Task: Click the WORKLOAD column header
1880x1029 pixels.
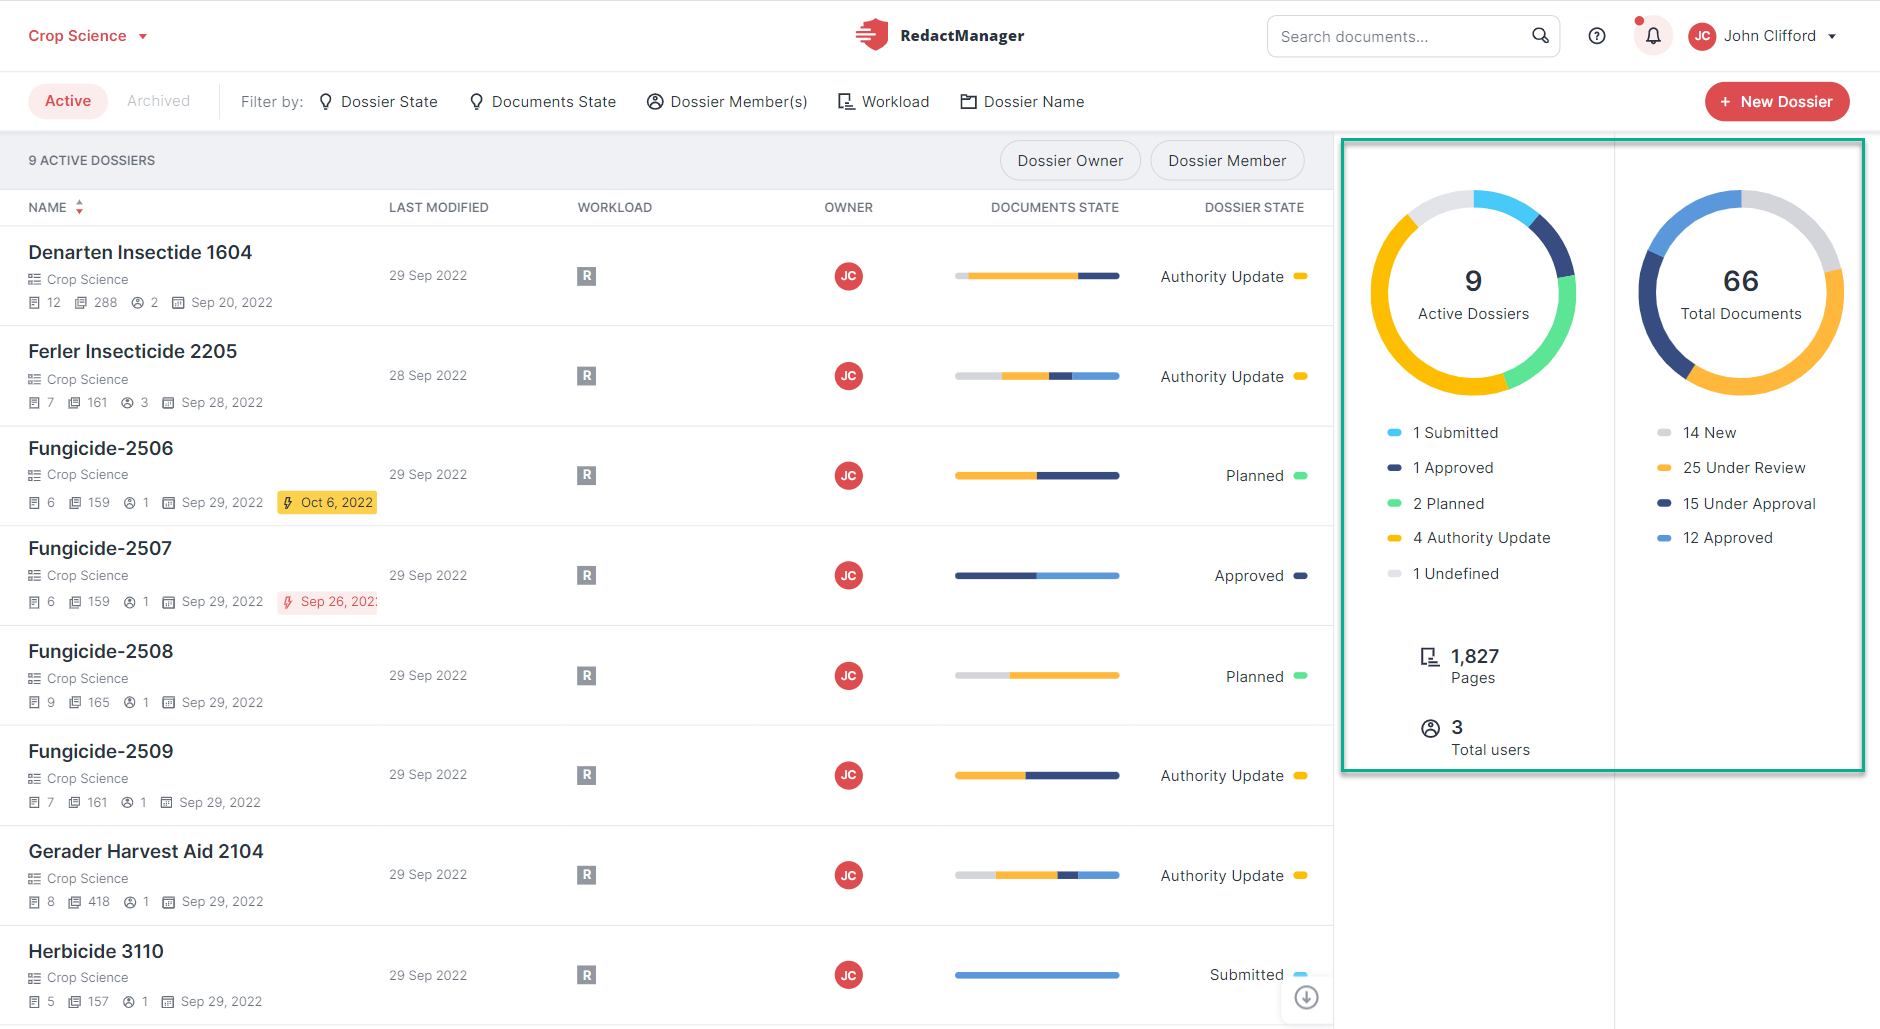Action: pyautogui.click(x=615, y=208)
